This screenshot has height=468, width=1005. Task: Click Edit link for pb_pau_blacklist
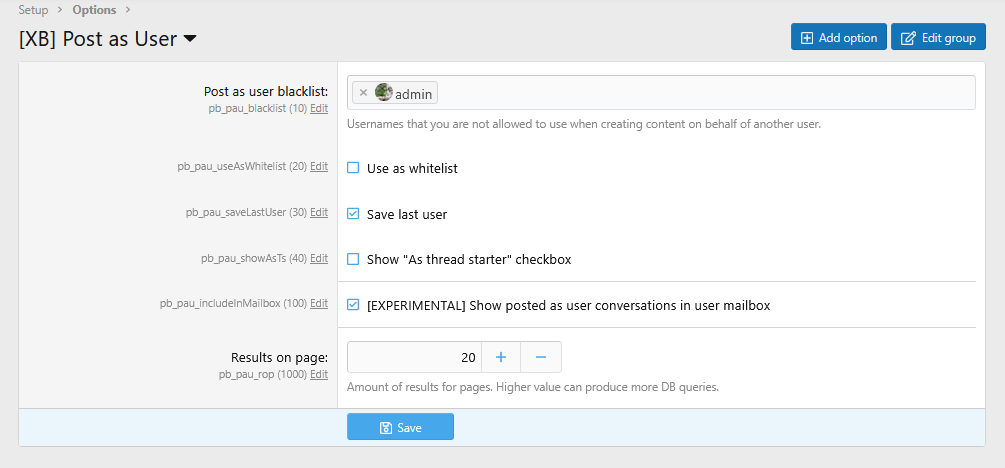(x=319, y=108)
